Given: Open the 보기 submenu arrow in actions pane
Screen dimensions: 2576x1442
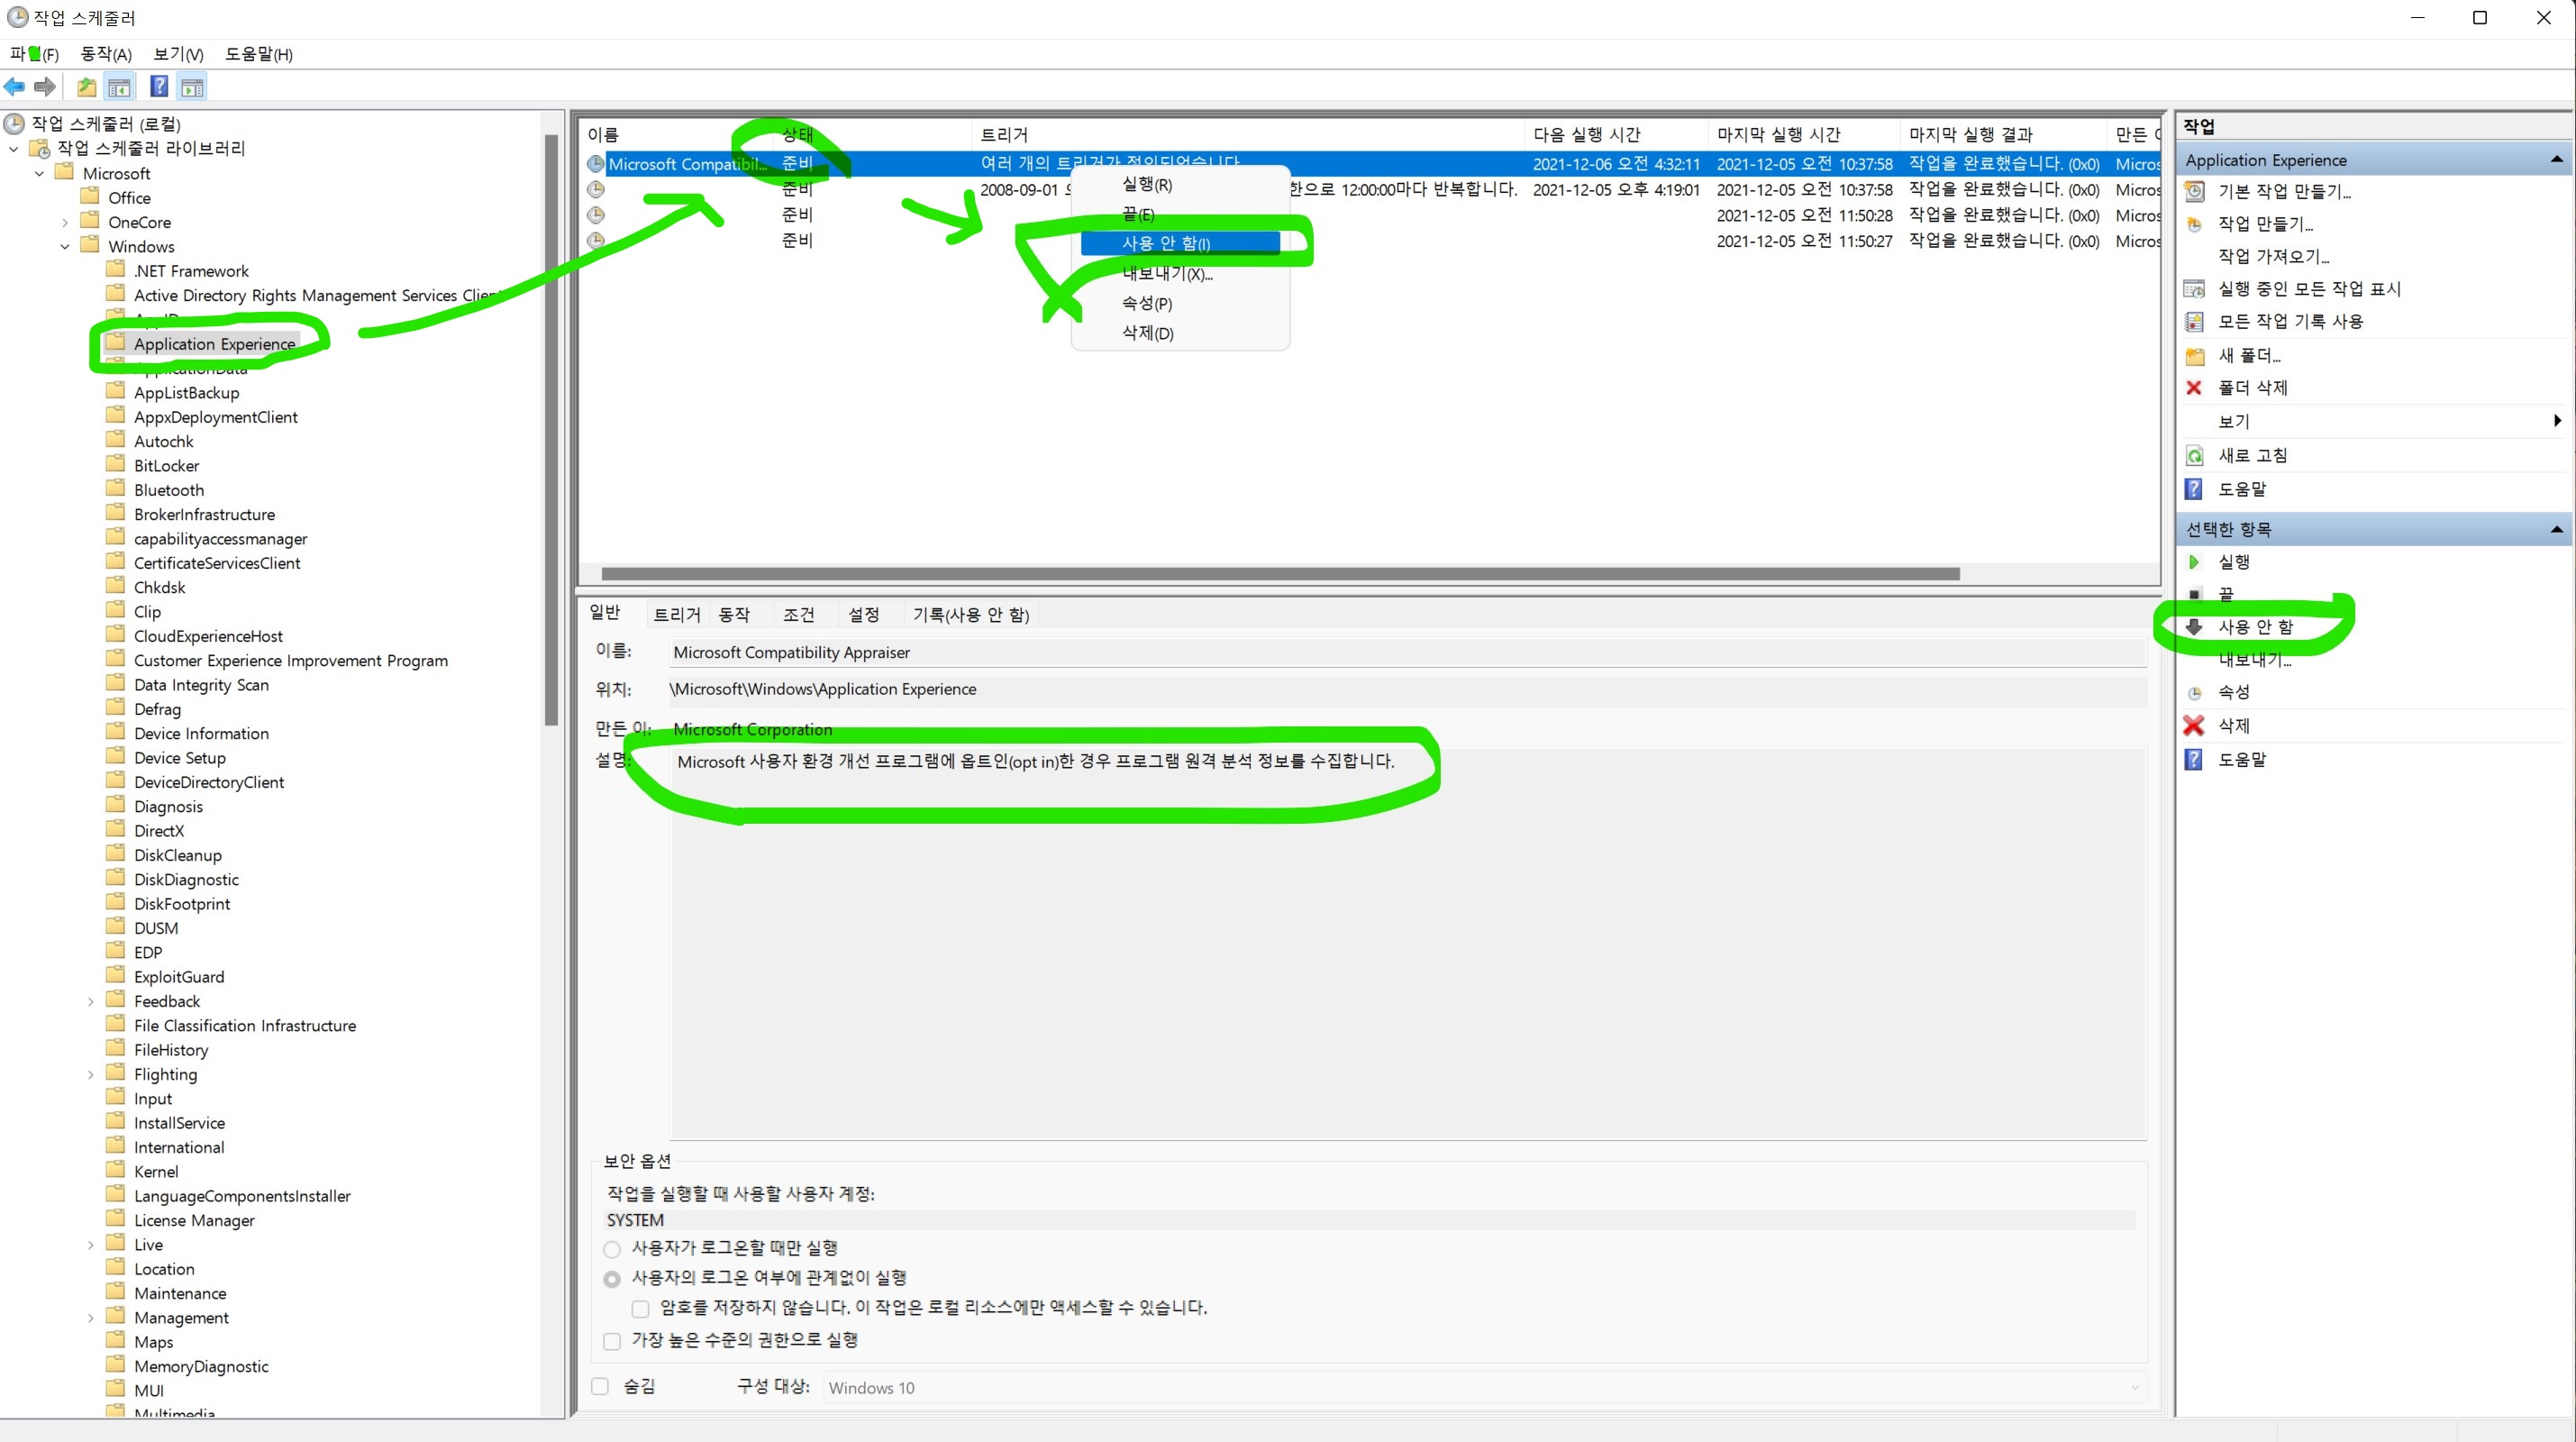Looking at the screenshot, I should 2557,421.
